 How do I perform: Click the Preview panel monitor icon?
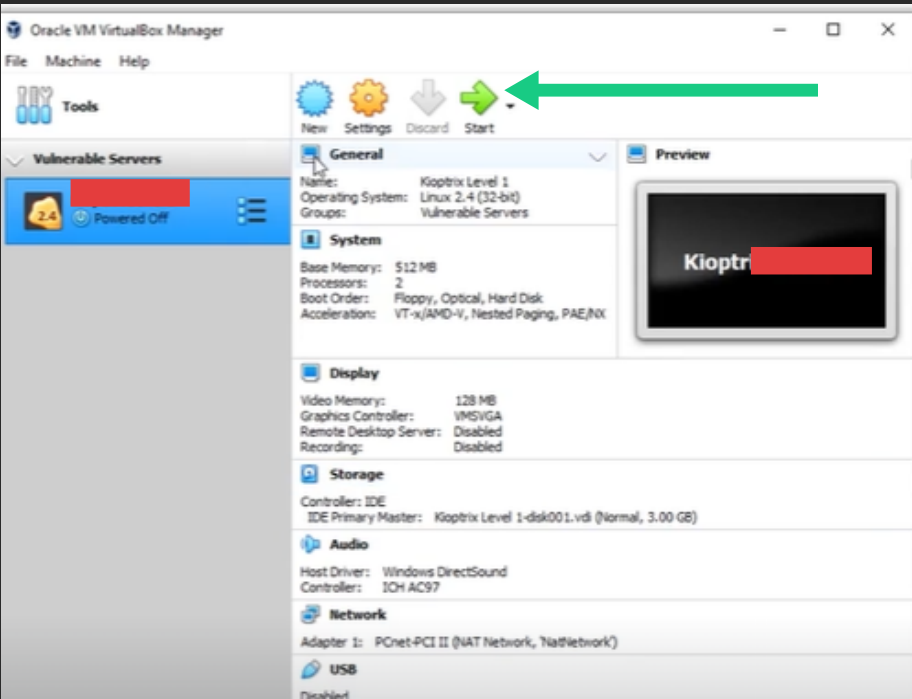[x=637, y=154]
